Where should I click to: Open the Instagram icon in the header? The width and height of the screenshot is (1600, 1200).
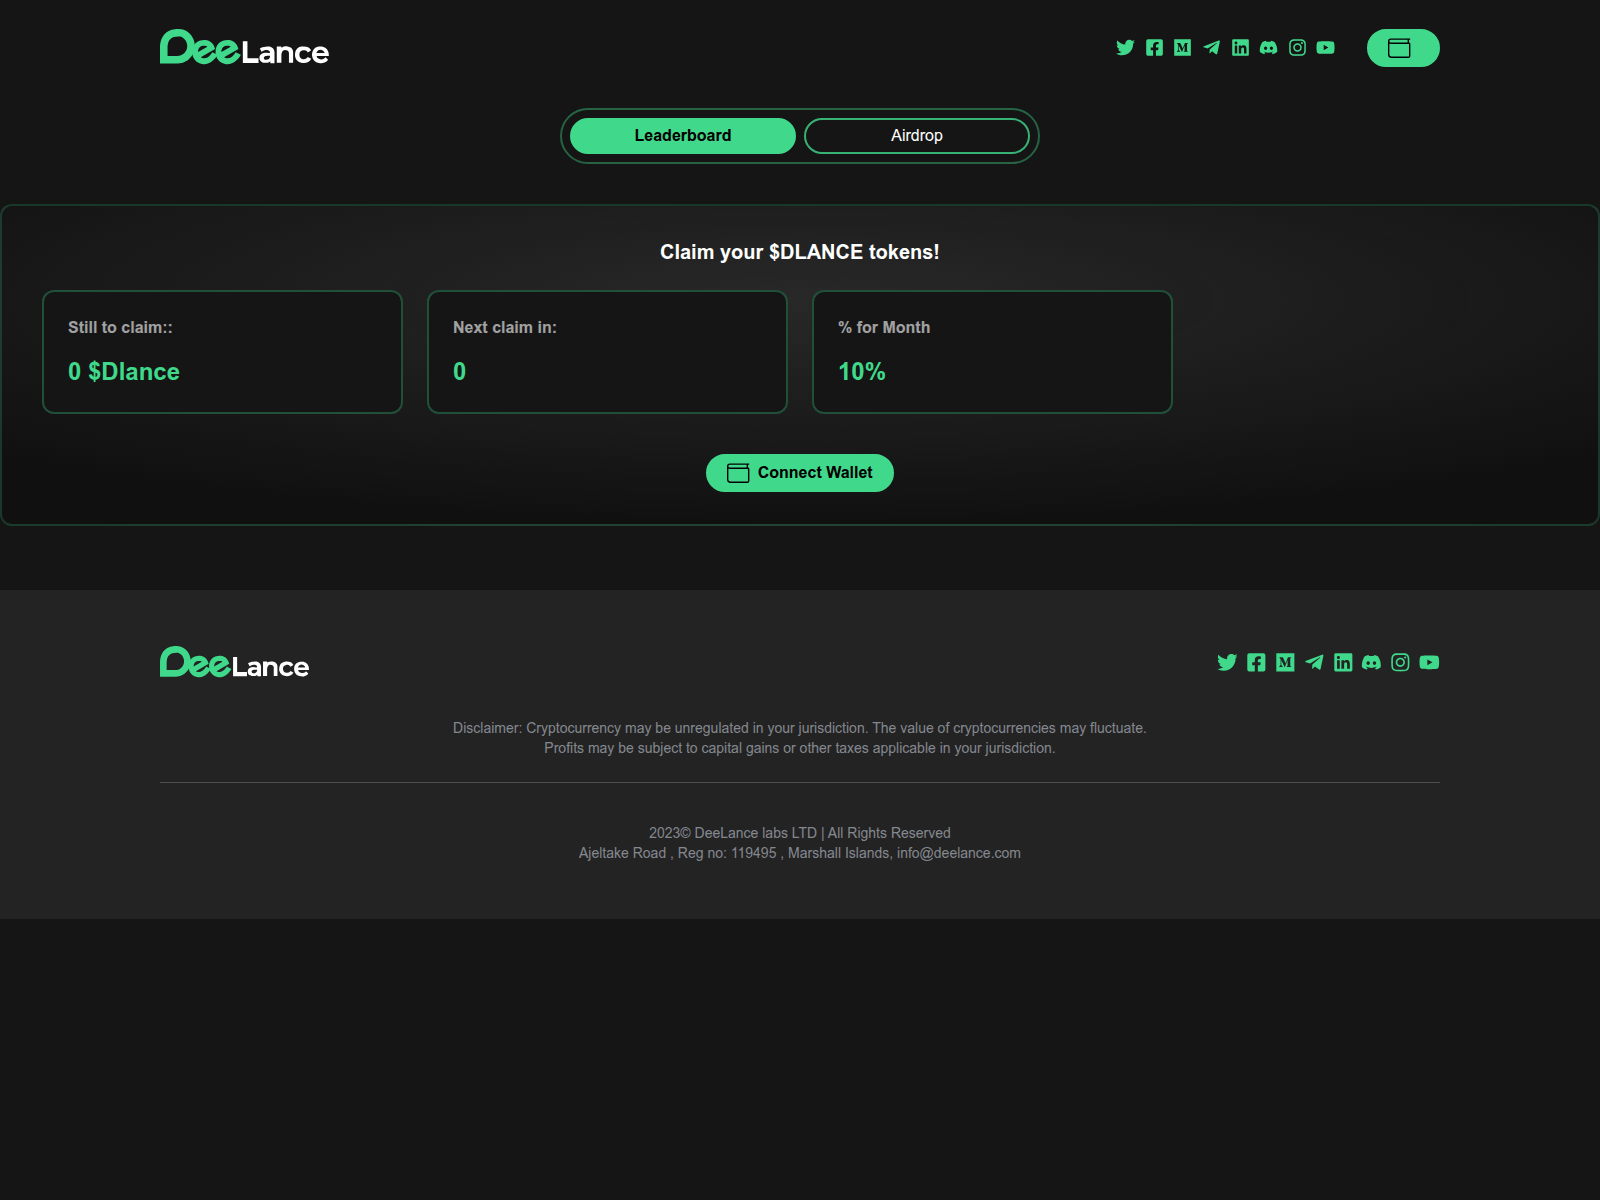pos(1297,48)
